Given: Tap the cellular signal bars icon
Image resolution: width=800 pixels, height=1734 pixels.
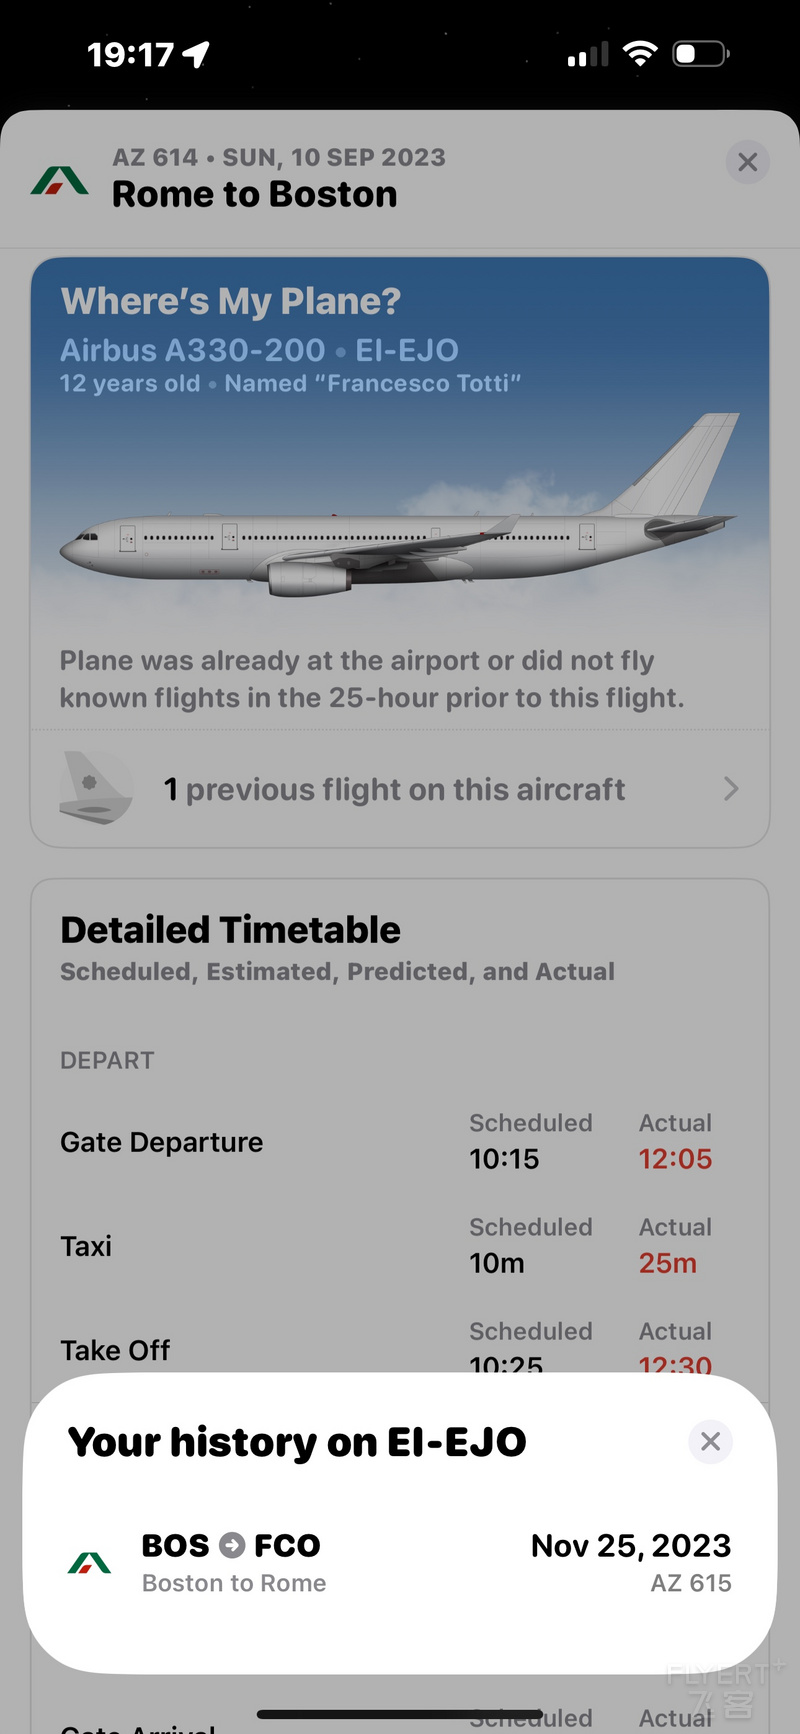Looking at the screenshot, I should [x=588, y=54].
